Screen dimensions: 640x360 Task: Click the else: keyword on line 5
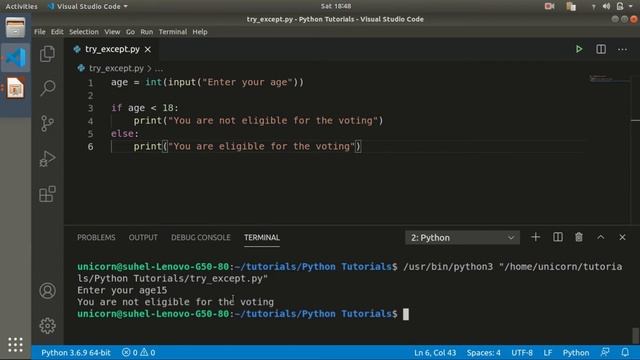click(x=125, y=133)
